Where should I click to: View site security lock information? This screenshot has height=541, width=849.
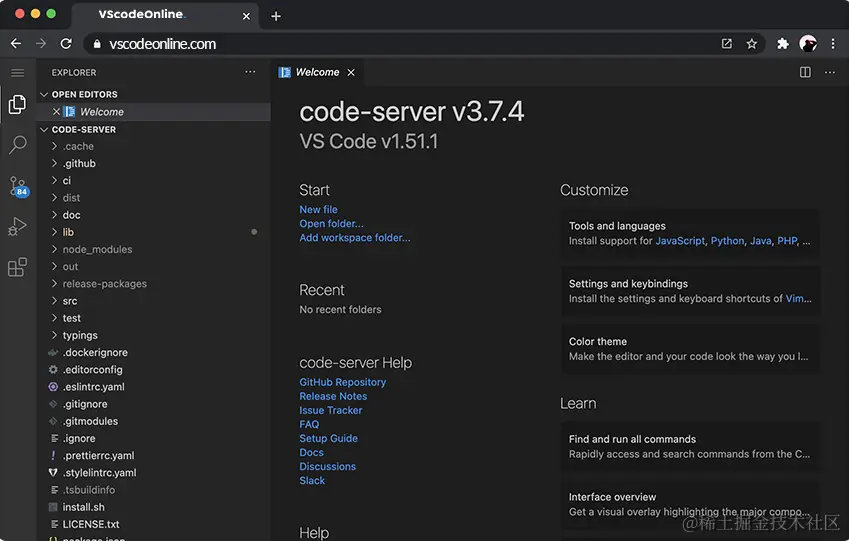pyautogui.click(x=97, y=44)
